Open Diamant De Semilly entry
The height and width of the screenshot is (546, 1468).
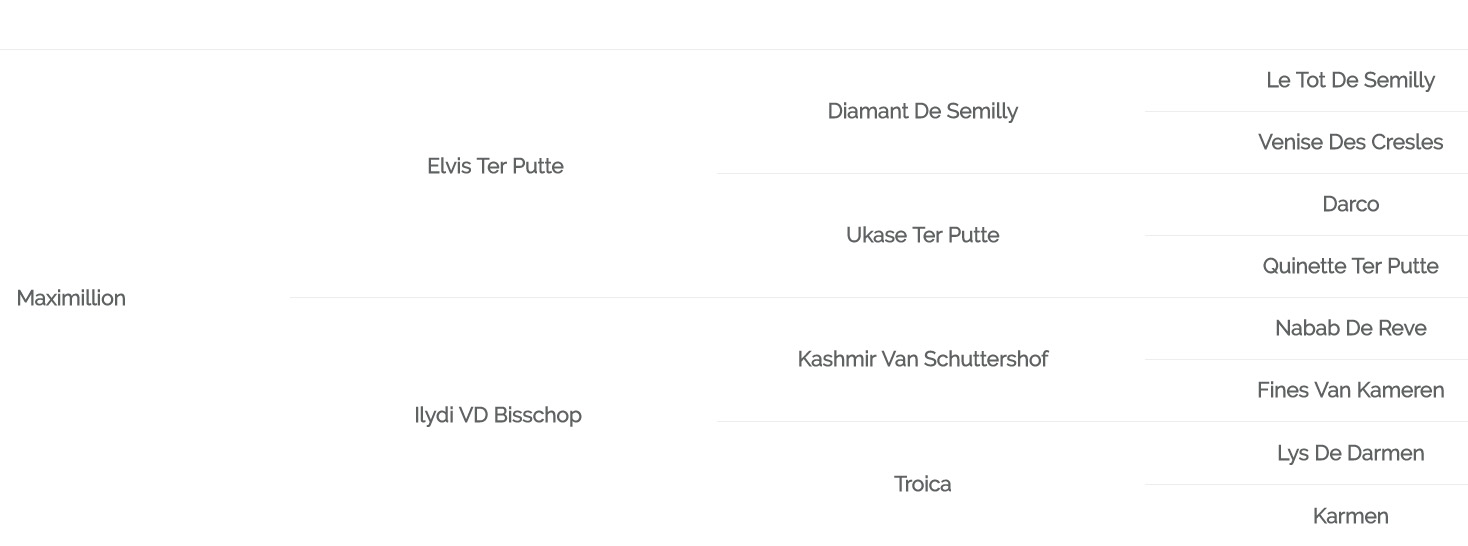click(922, 111)
